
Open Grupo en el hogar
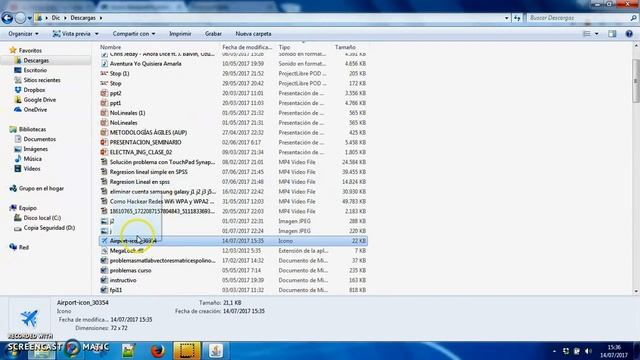coord(41,189)
